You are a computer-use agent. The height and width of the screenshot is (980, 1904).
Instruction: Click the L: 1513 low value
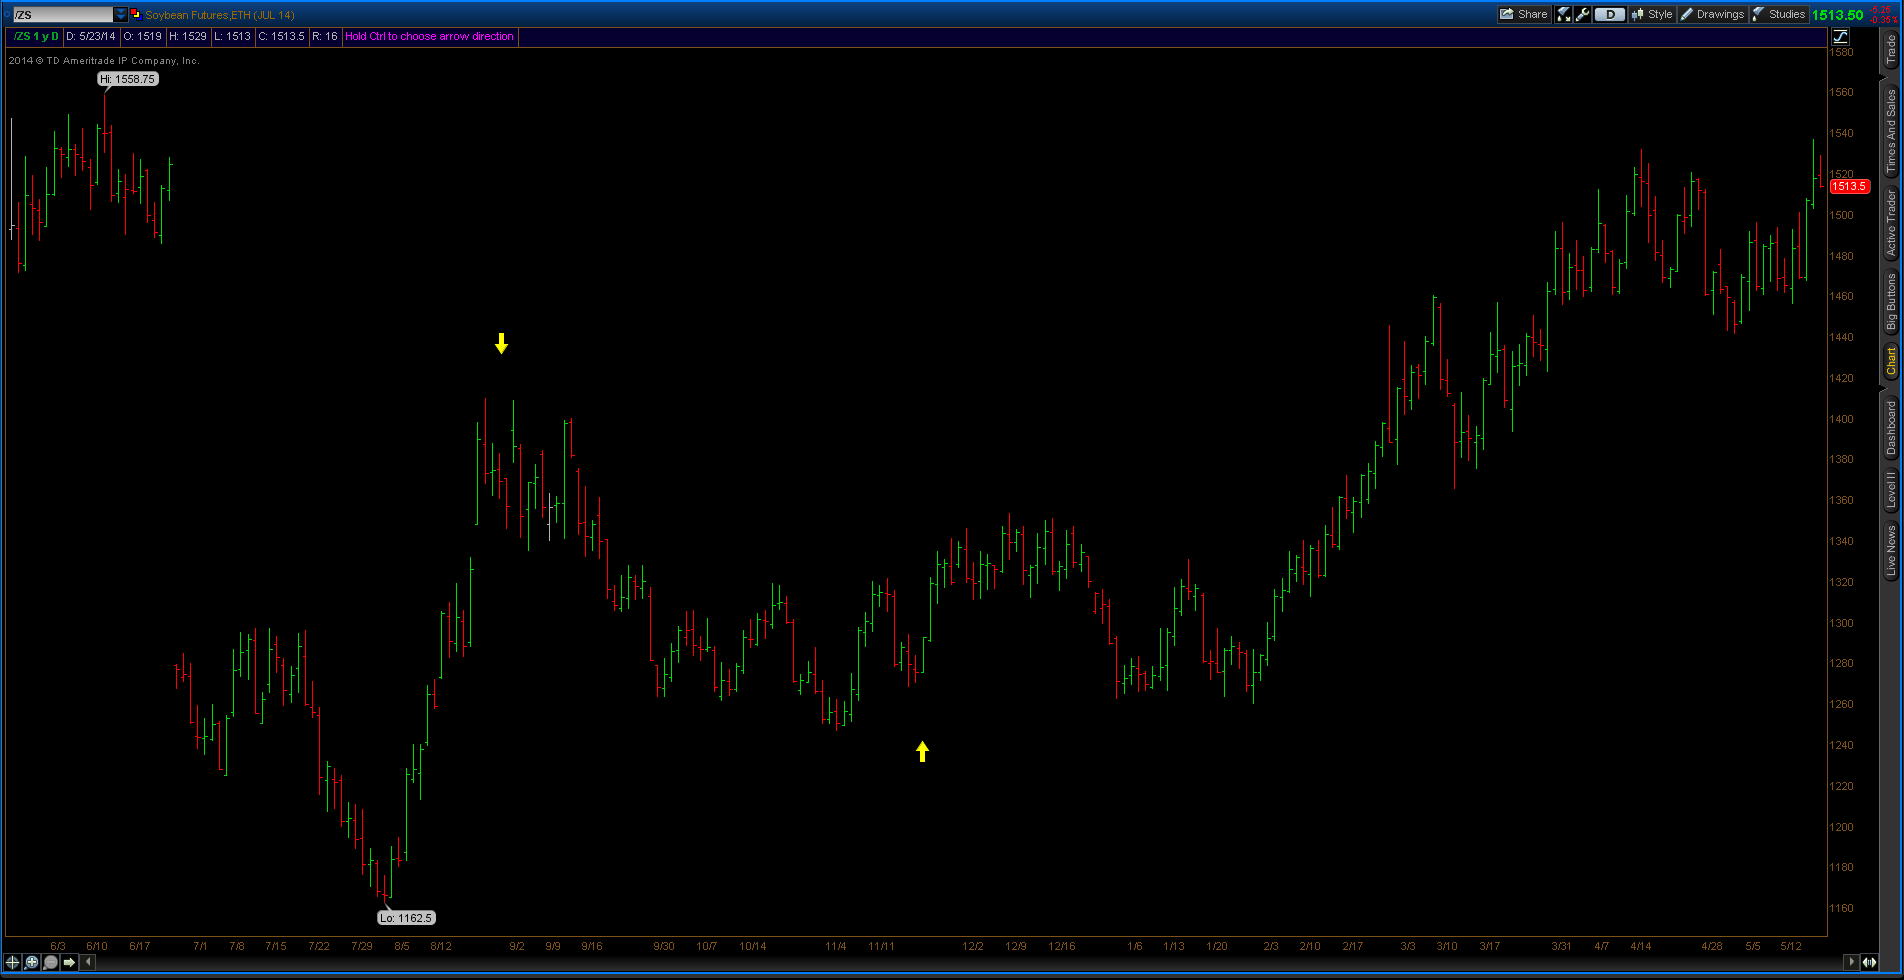(x=233, y=36)
